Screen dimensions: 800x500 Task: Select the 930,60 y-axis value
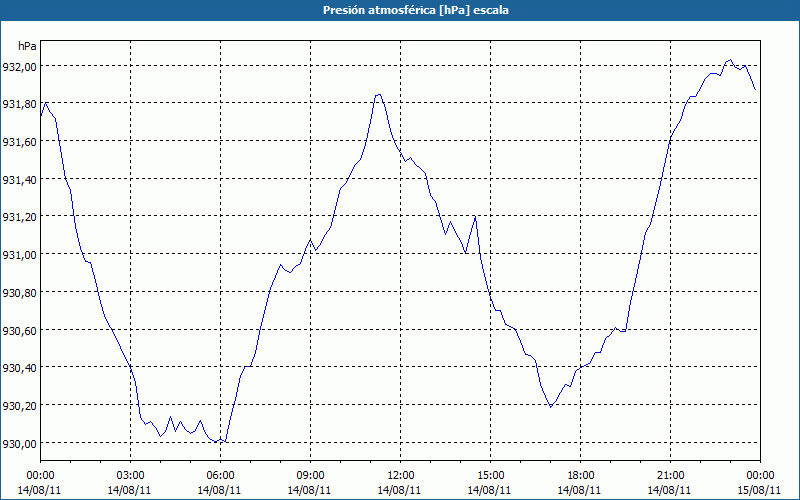19,330
